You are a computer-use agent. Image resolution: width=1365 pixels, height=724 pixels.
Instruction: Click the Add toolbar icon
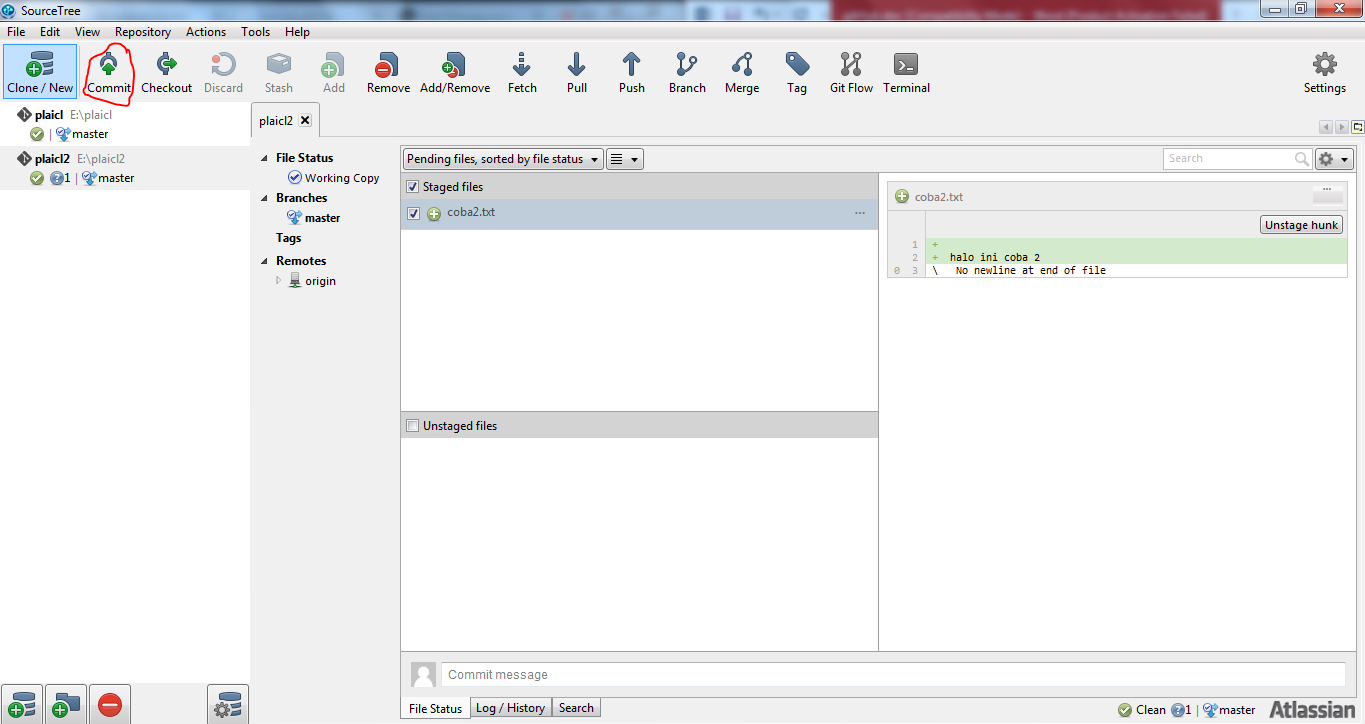pyautogui.click(x=333, y=71)
